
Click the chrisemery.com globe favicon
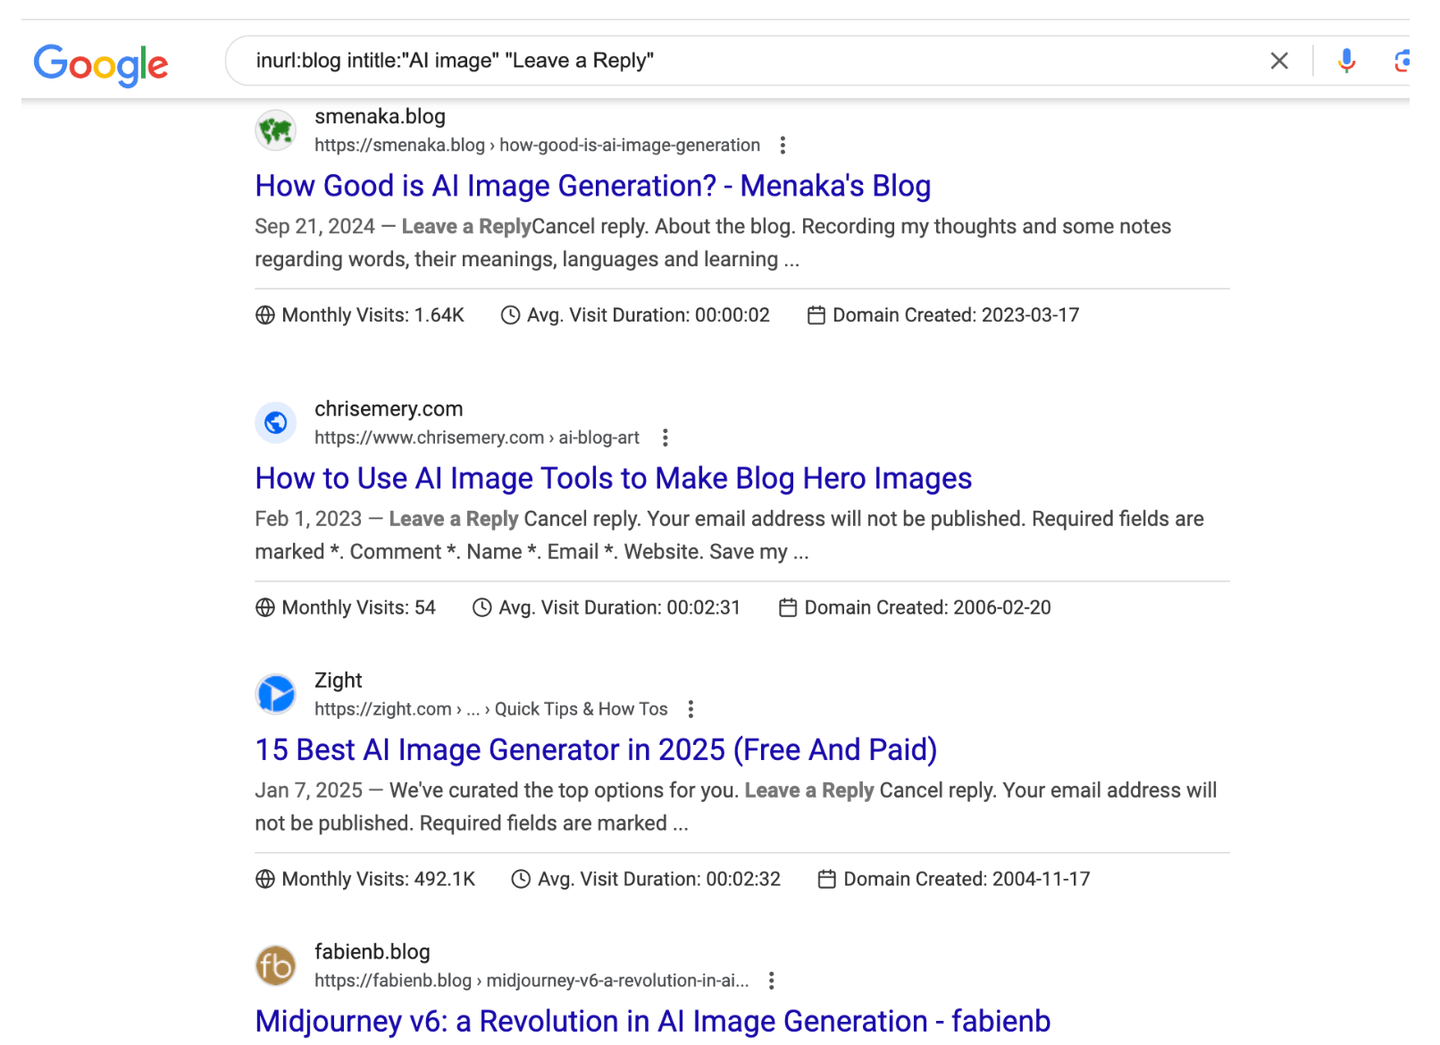[x=276, y=423]
